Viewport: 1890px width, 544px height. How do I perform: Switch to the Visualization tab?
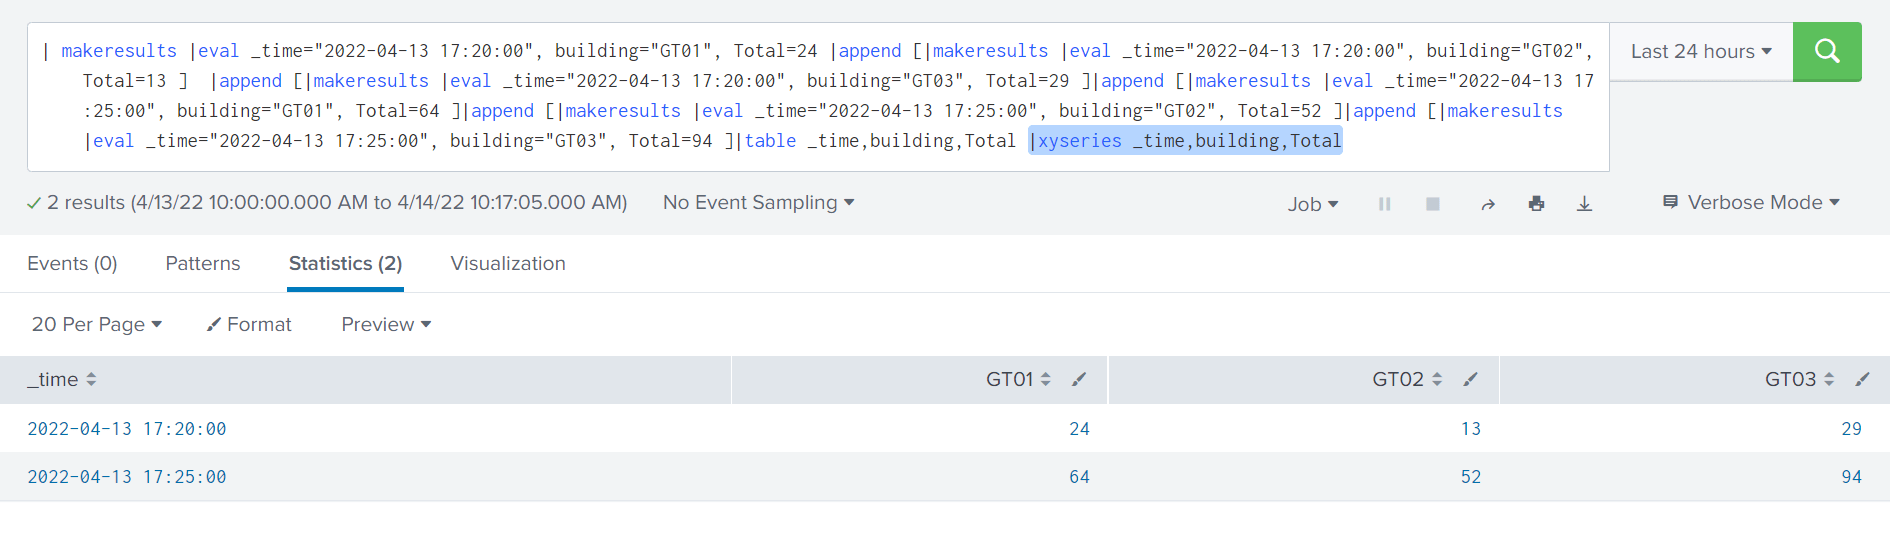[x=508, y=264]
